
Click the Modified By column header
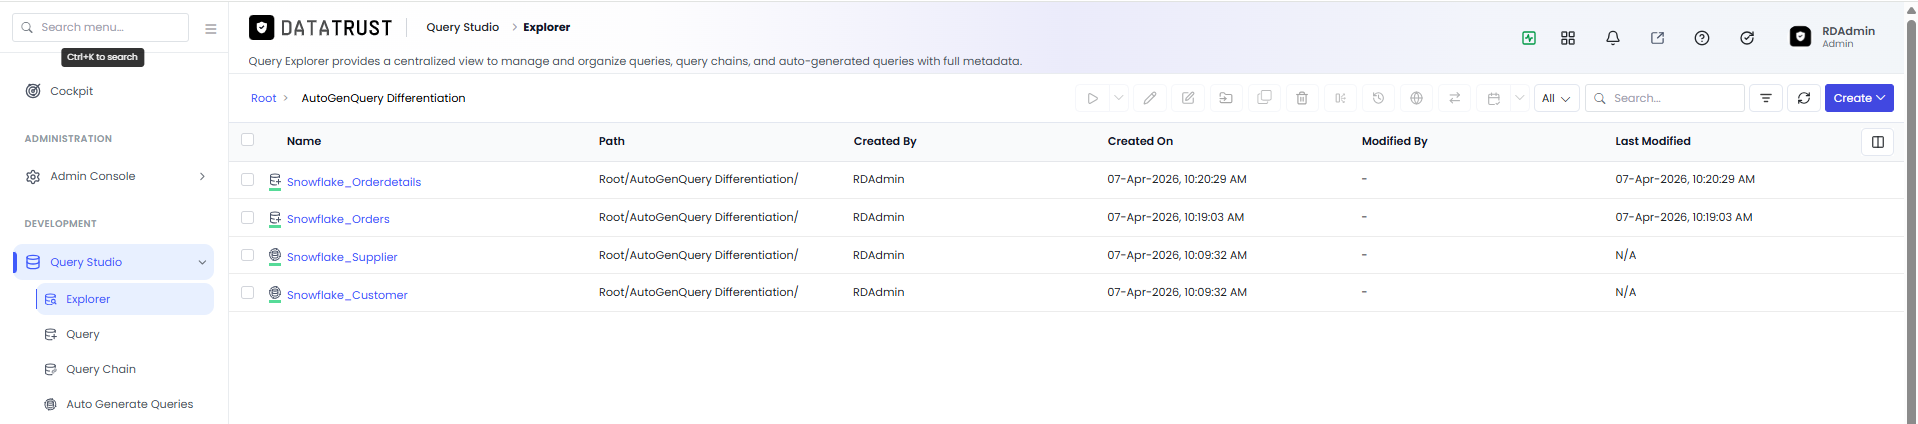coord(1394,141)
